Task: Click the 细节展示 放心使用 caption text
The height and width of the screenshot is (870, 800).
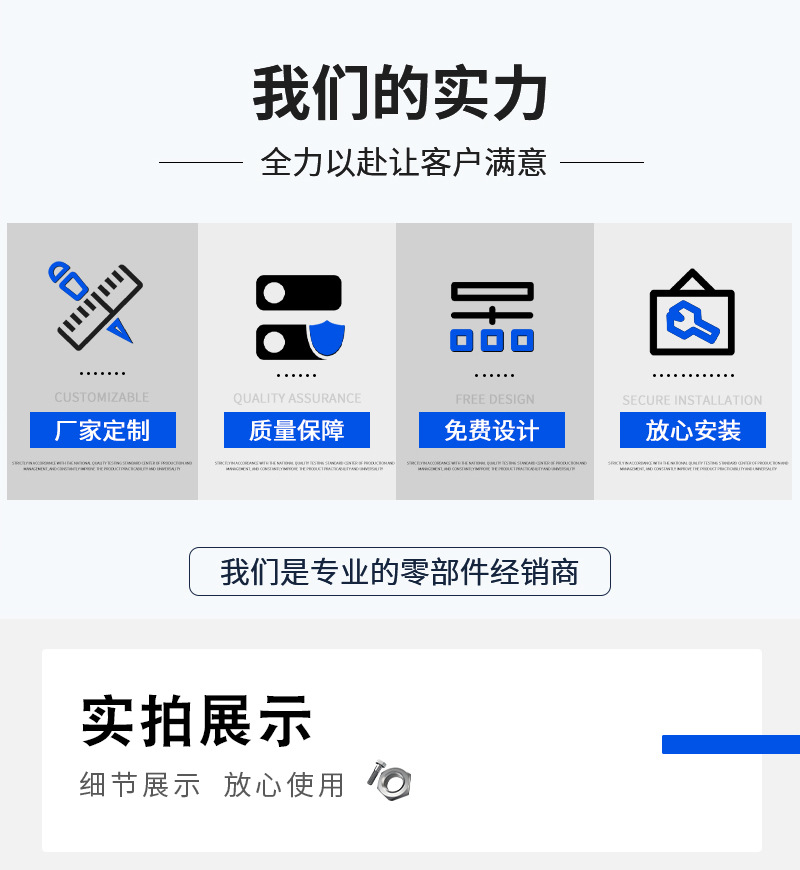Action: pyautogui.click(x=212, y=785)
